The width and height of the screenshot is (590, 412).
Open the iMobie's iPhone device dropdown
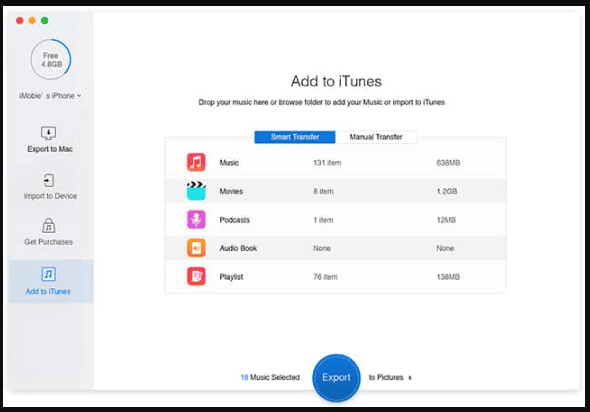pos(50,96)
